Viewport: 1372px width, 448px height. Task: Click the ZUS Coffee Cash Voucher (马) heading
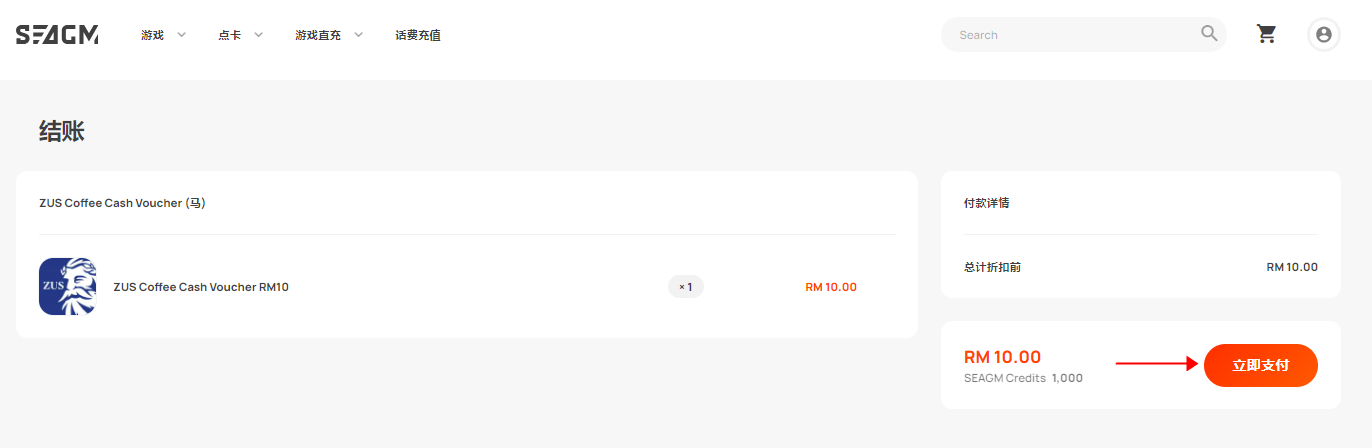pyautogui.click(x=122, y=203)
